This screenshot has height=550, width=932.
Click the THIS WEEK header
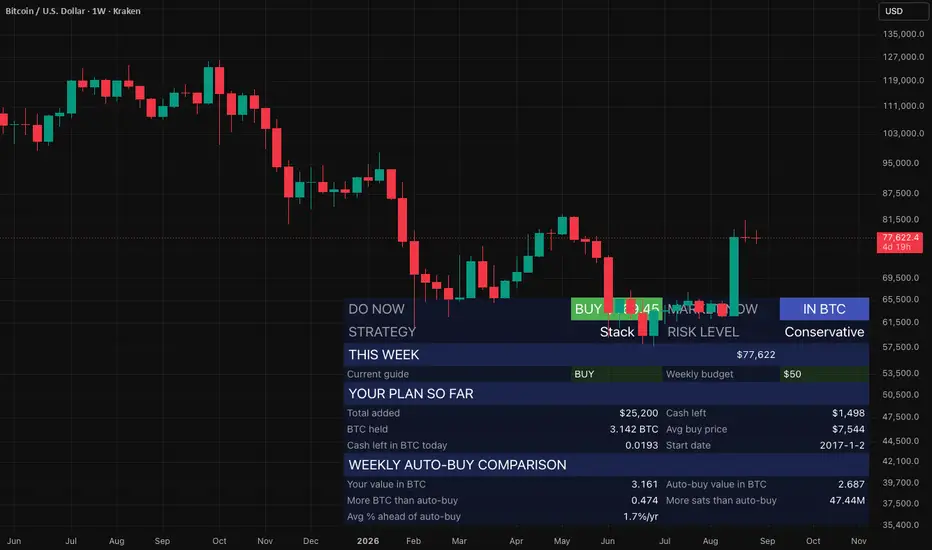[384, 355]
